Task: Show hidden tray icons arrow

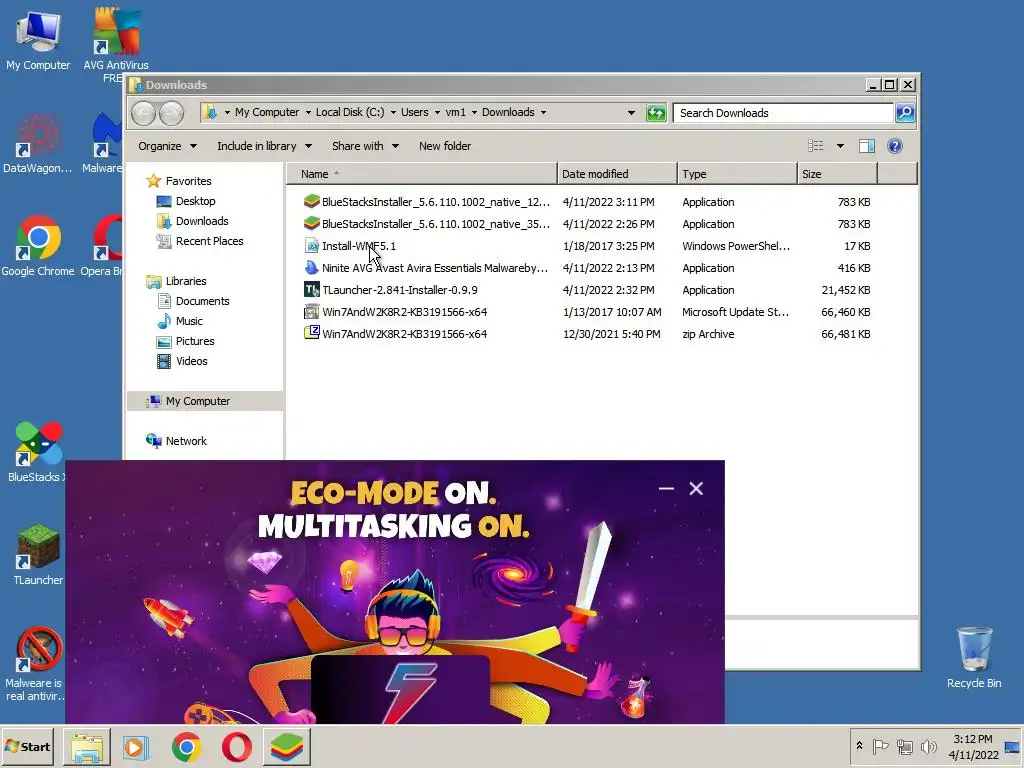Action: [x=859, y=746]
